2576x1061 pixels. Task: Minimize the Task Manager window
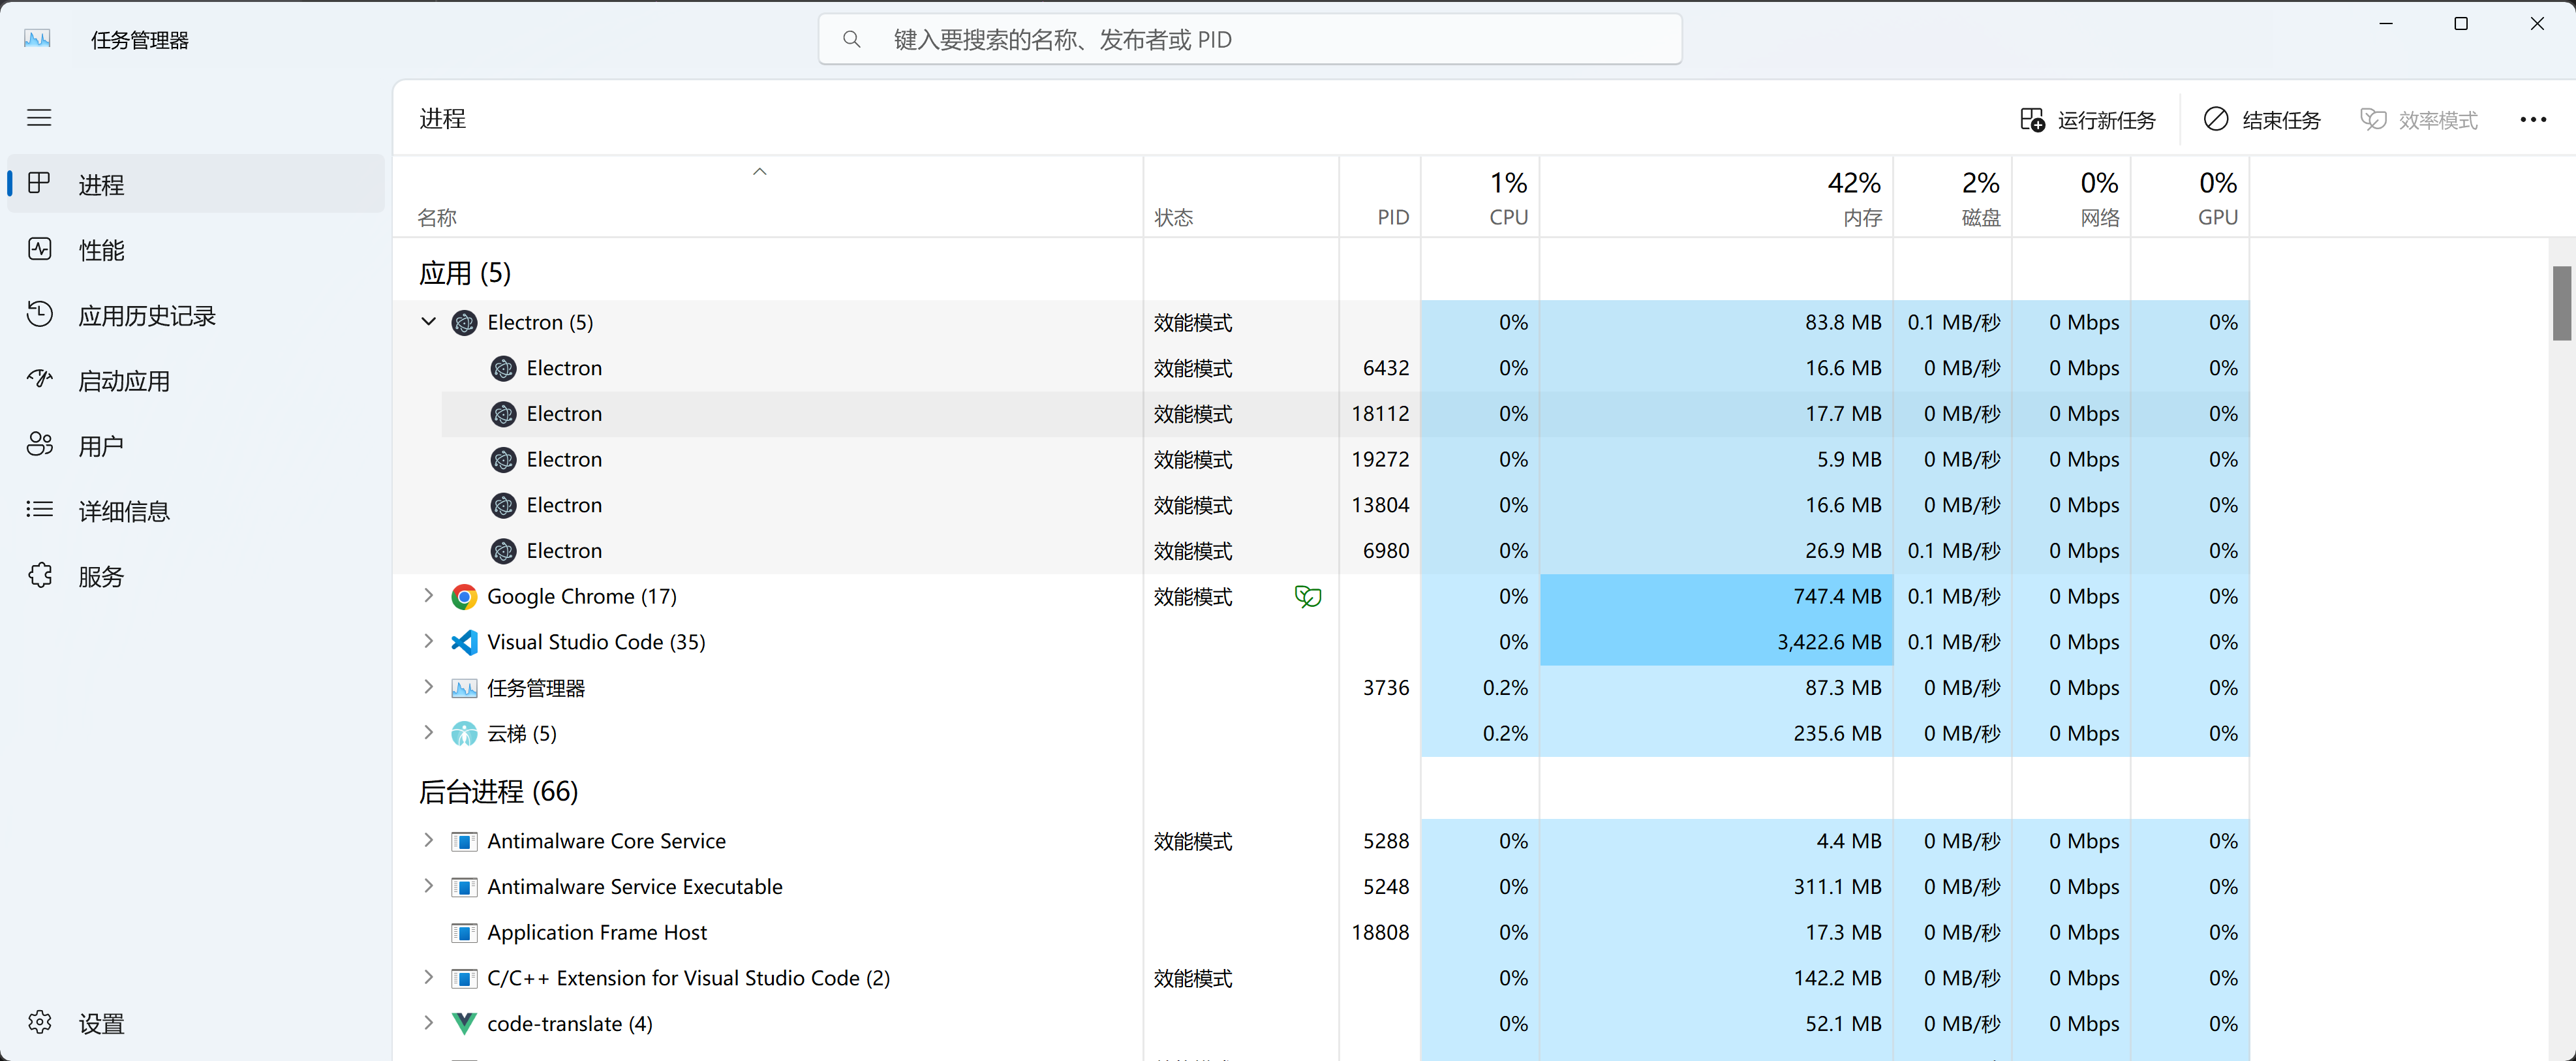[x=2386, y=23]
